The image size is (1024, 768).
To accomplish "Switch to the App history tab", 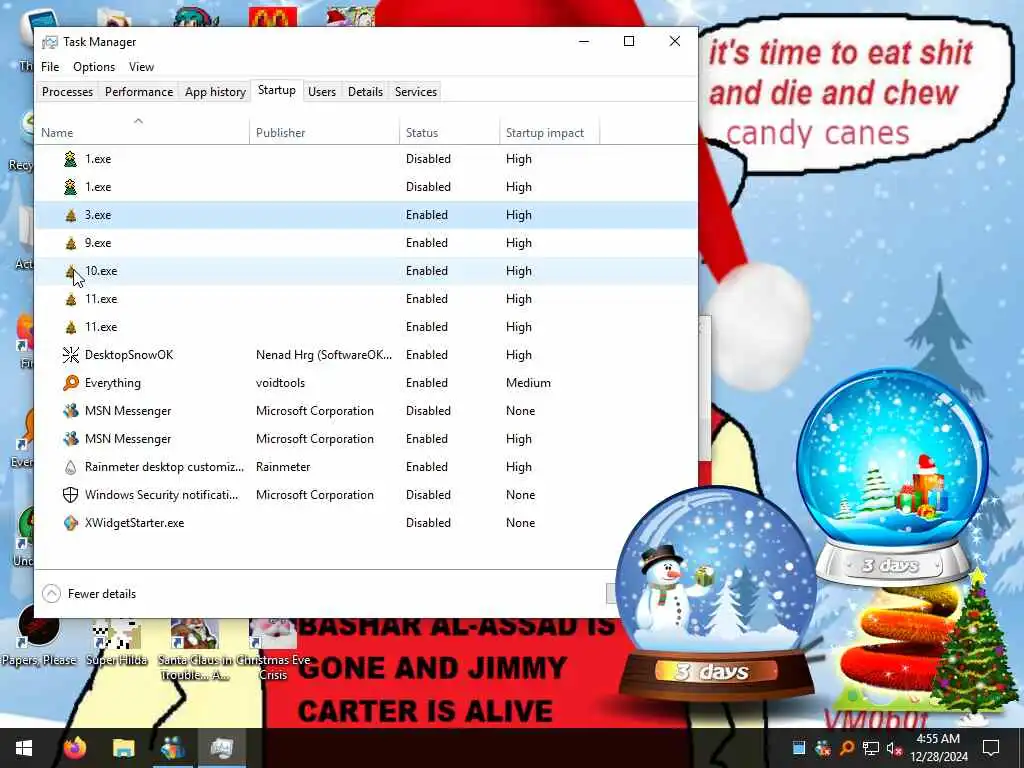I will click(x=215, y=91).
